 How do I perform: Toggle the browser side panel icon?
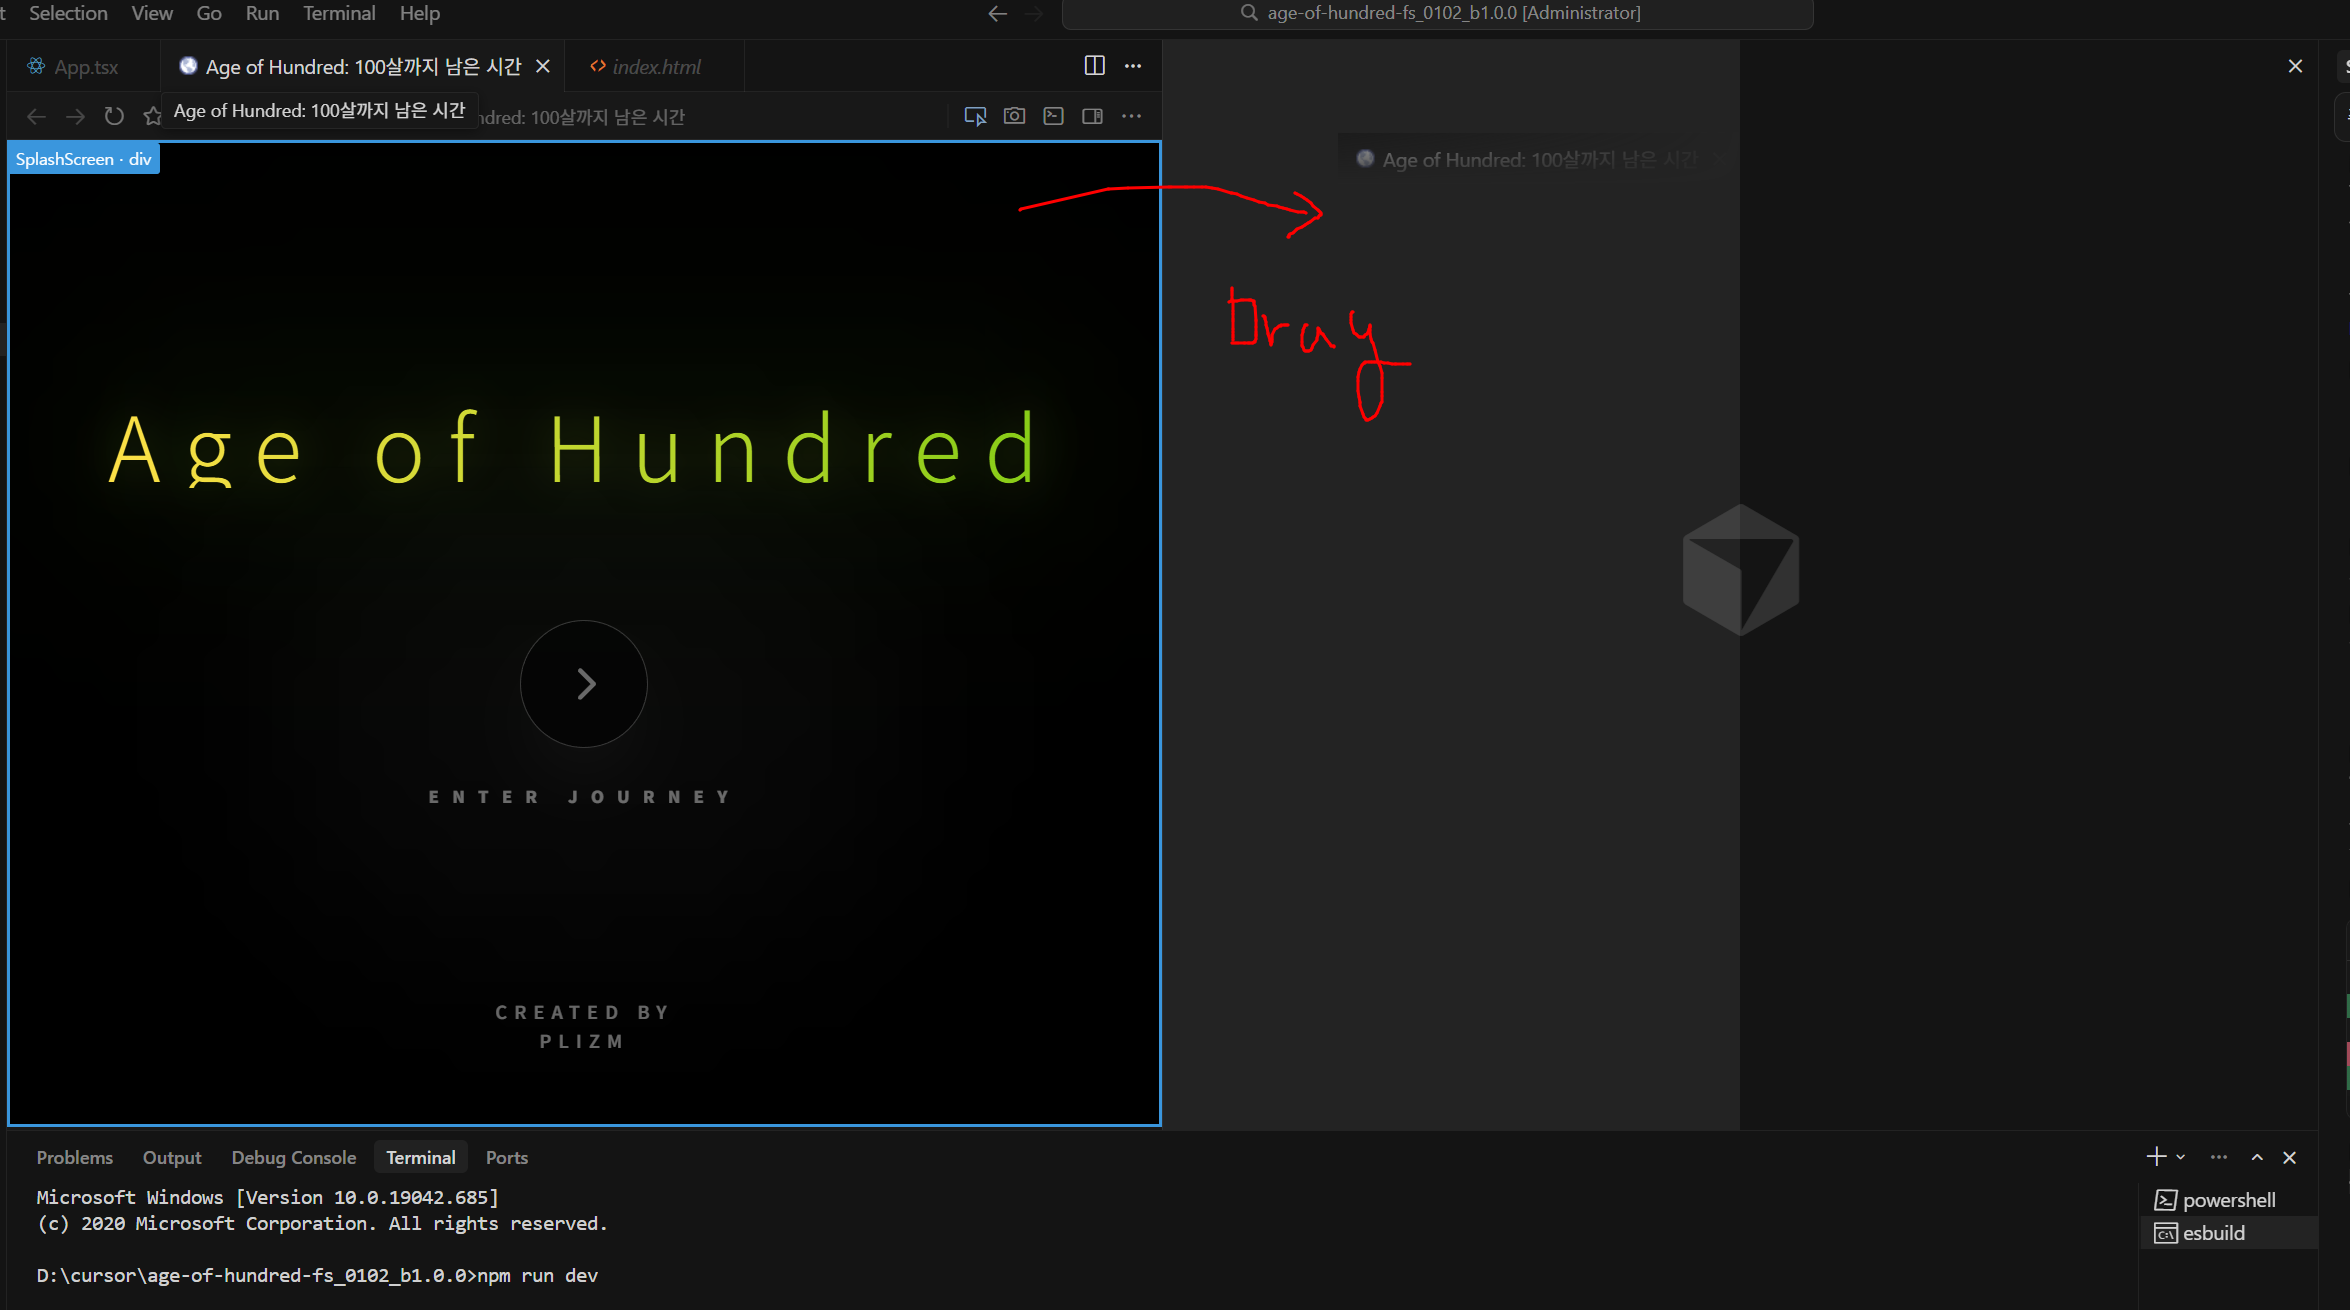1092,116
